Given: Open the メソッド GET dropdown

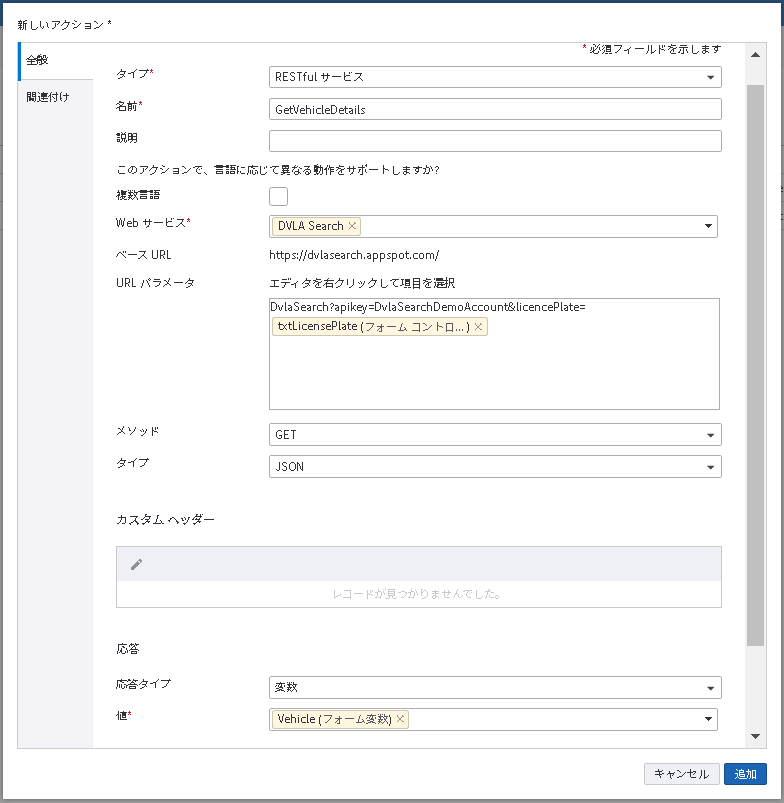Looking at the screenshot, I should point(710,435).
